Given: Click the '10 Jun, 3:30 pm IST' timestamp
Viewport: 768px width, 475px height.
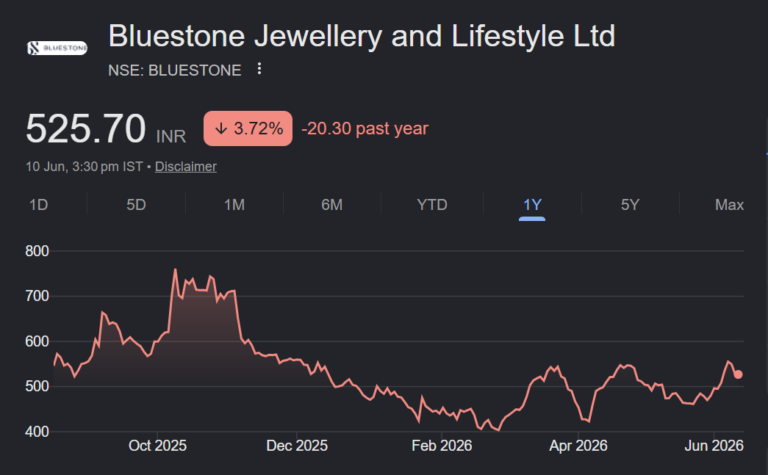Looking at the screenshot, I should 84,166.
